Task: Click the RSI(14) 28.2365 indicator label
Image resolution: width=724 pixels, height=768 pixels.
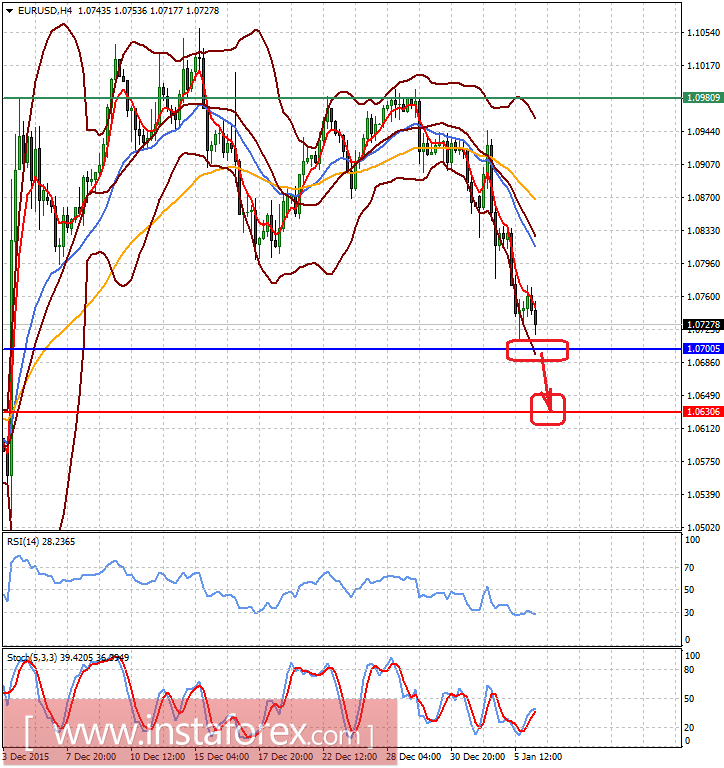Action: click(x=41, y=542)
